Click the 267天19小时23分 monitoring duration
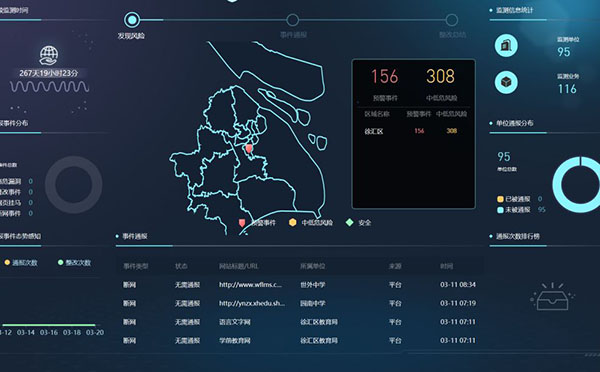 tap(49, 73)
